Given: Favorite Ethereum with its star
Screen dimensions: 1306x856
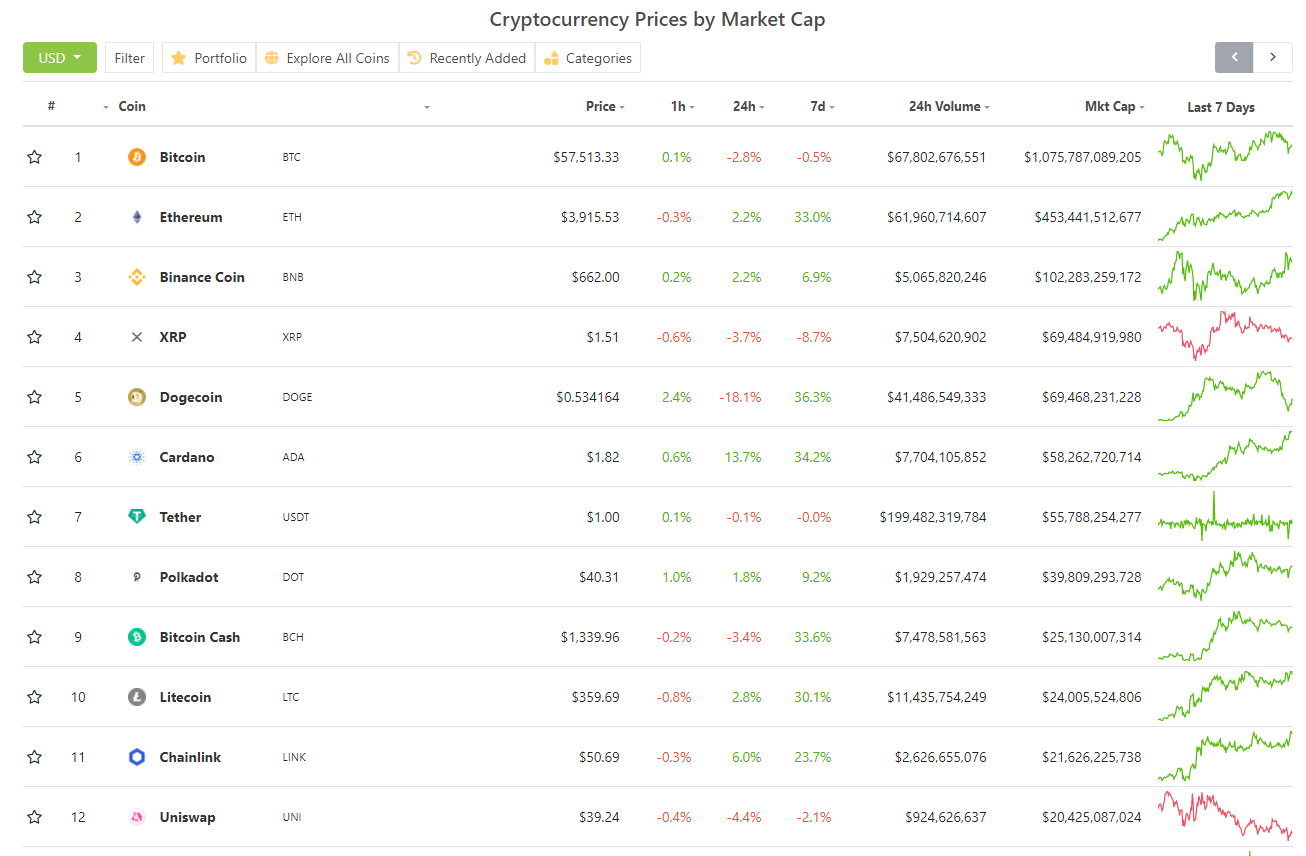Looking at the screenshot, I should tap(35, 217).
